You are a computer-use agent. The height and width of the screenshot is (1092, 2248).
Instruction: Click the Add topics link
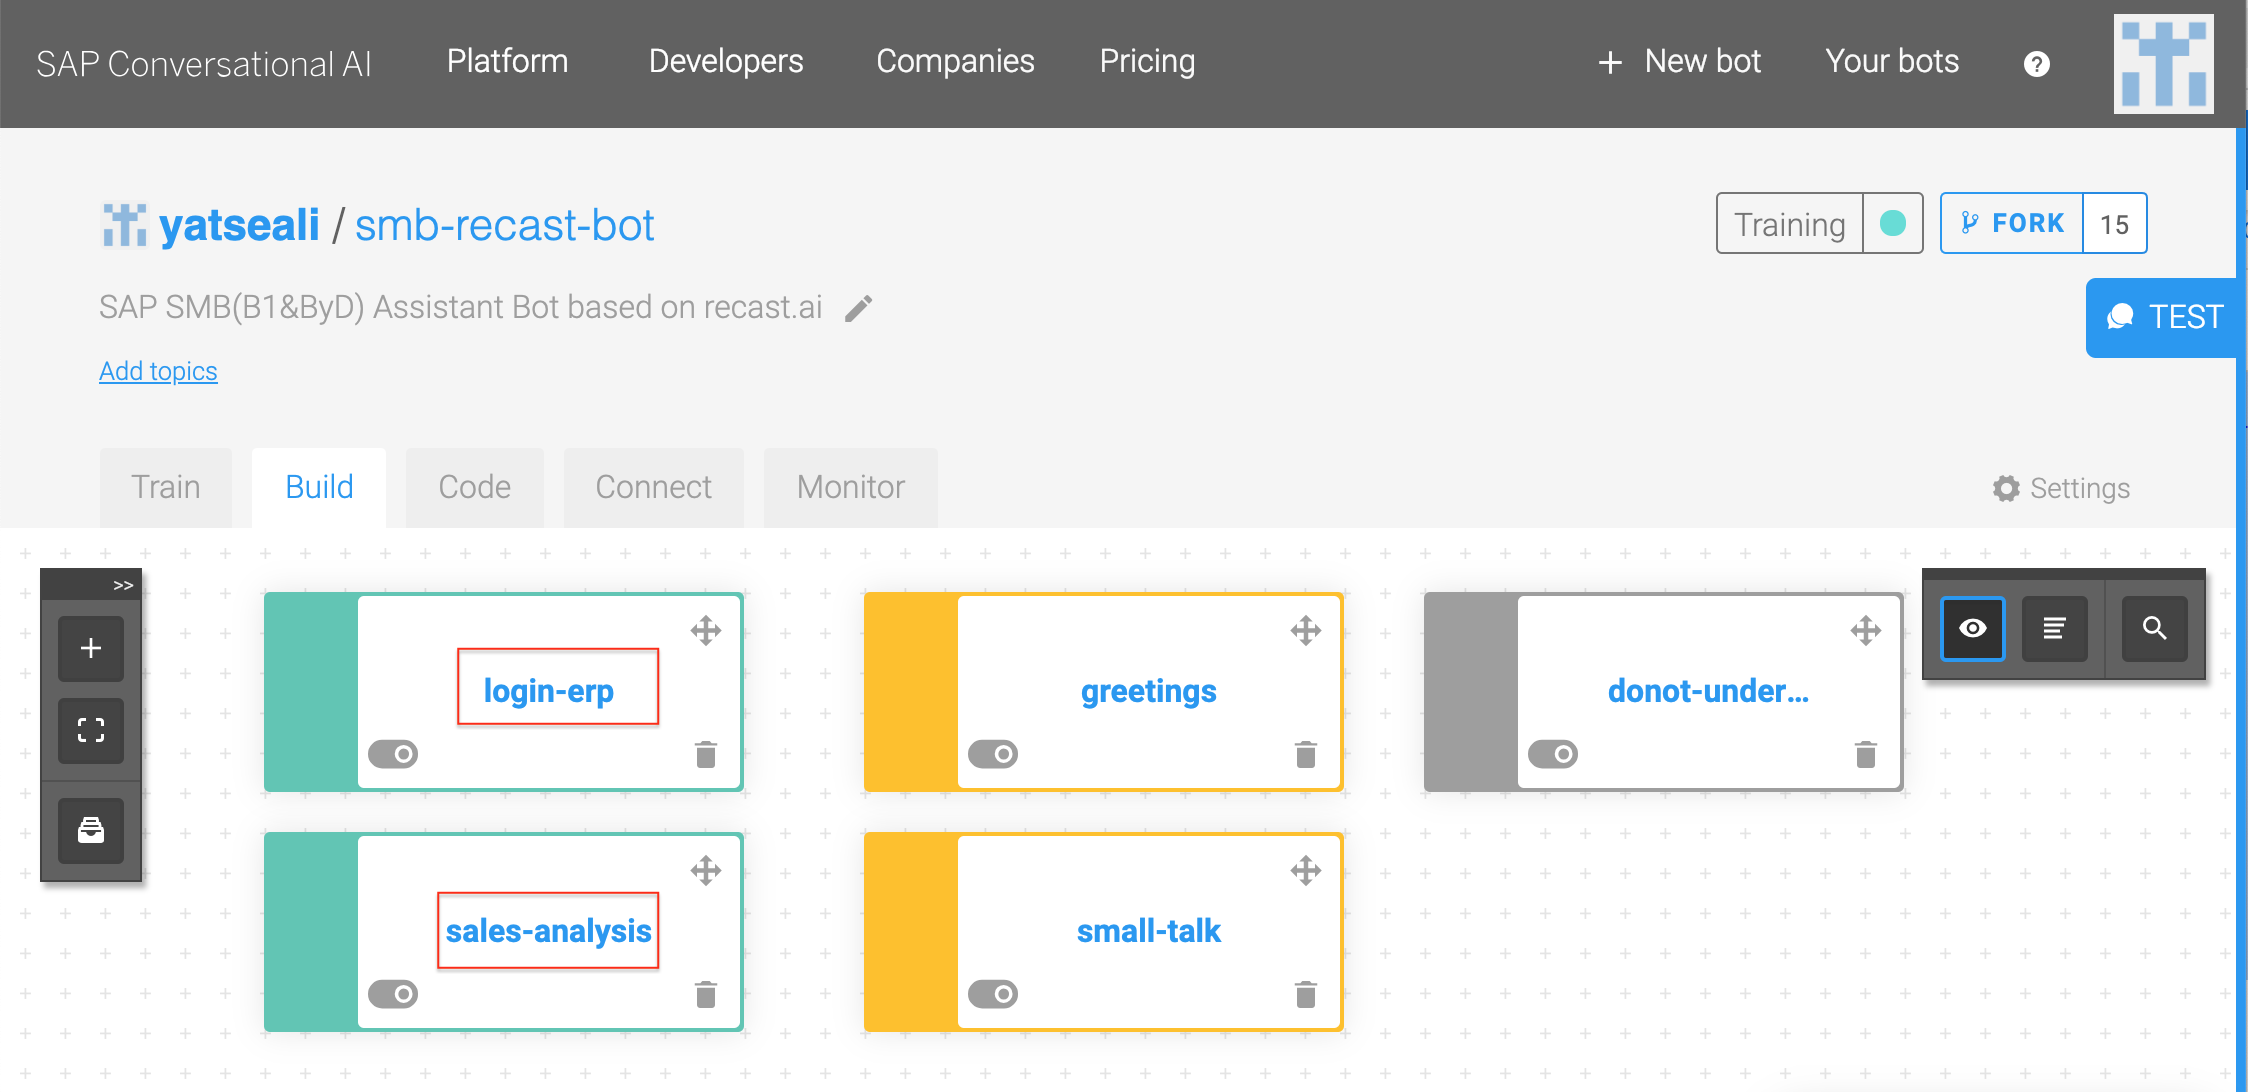(156, 371)
